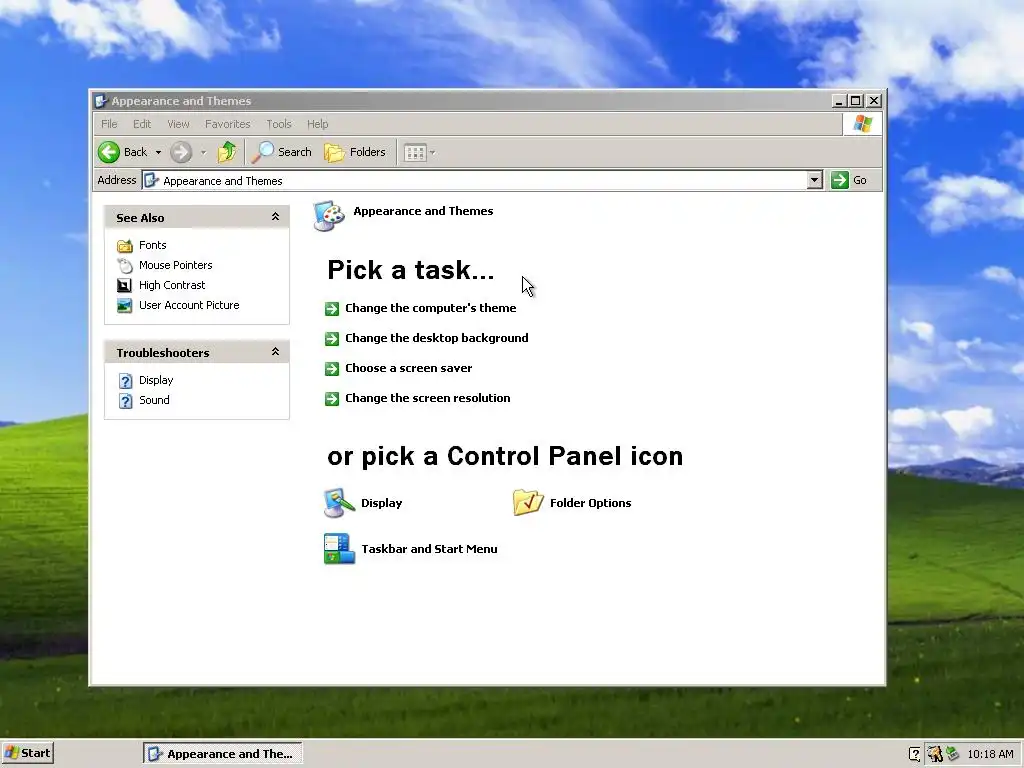Click arrow icon beside Change the desktop background

tap(332, 339)
